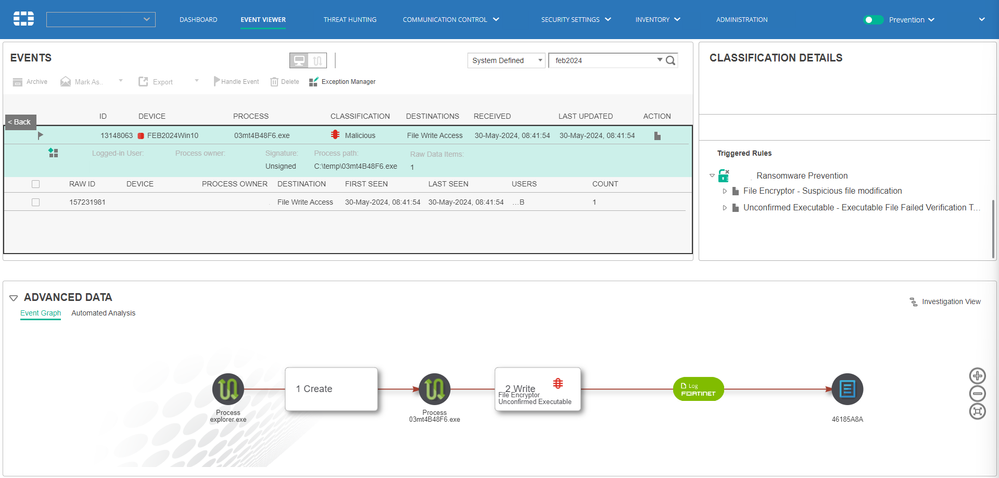The height and width of the screenshot is (478, 999).
Task: Open the user menu arrow at far right
Action: (982, 20)
